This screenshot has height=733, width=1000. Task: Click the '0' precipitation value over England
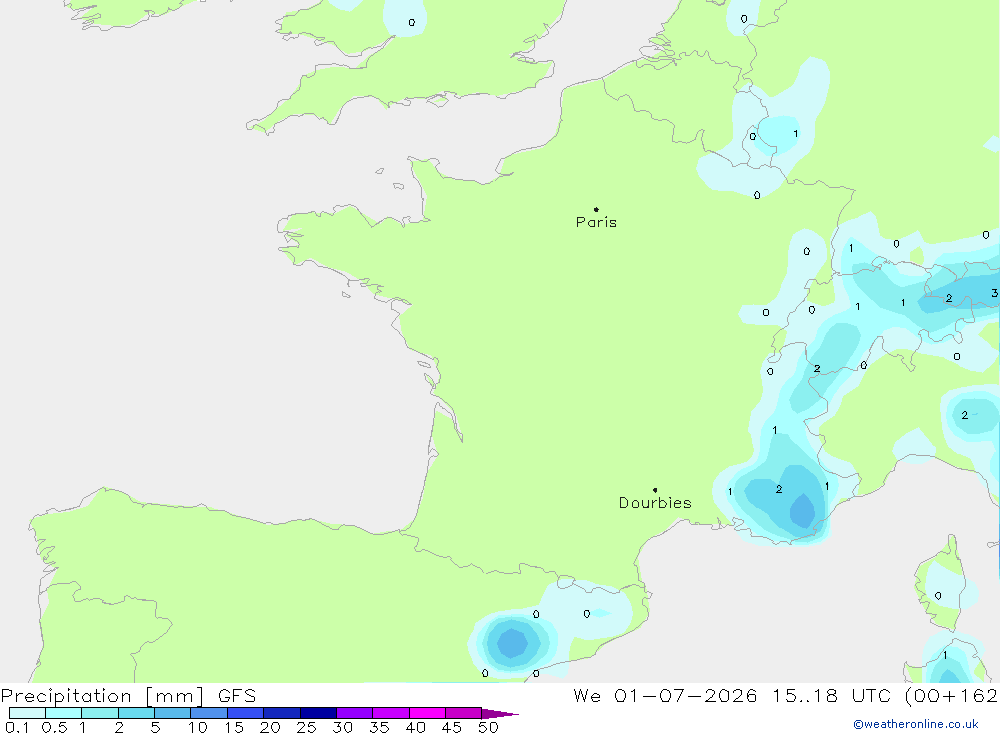pyautogui.click(x=411, y=22)
